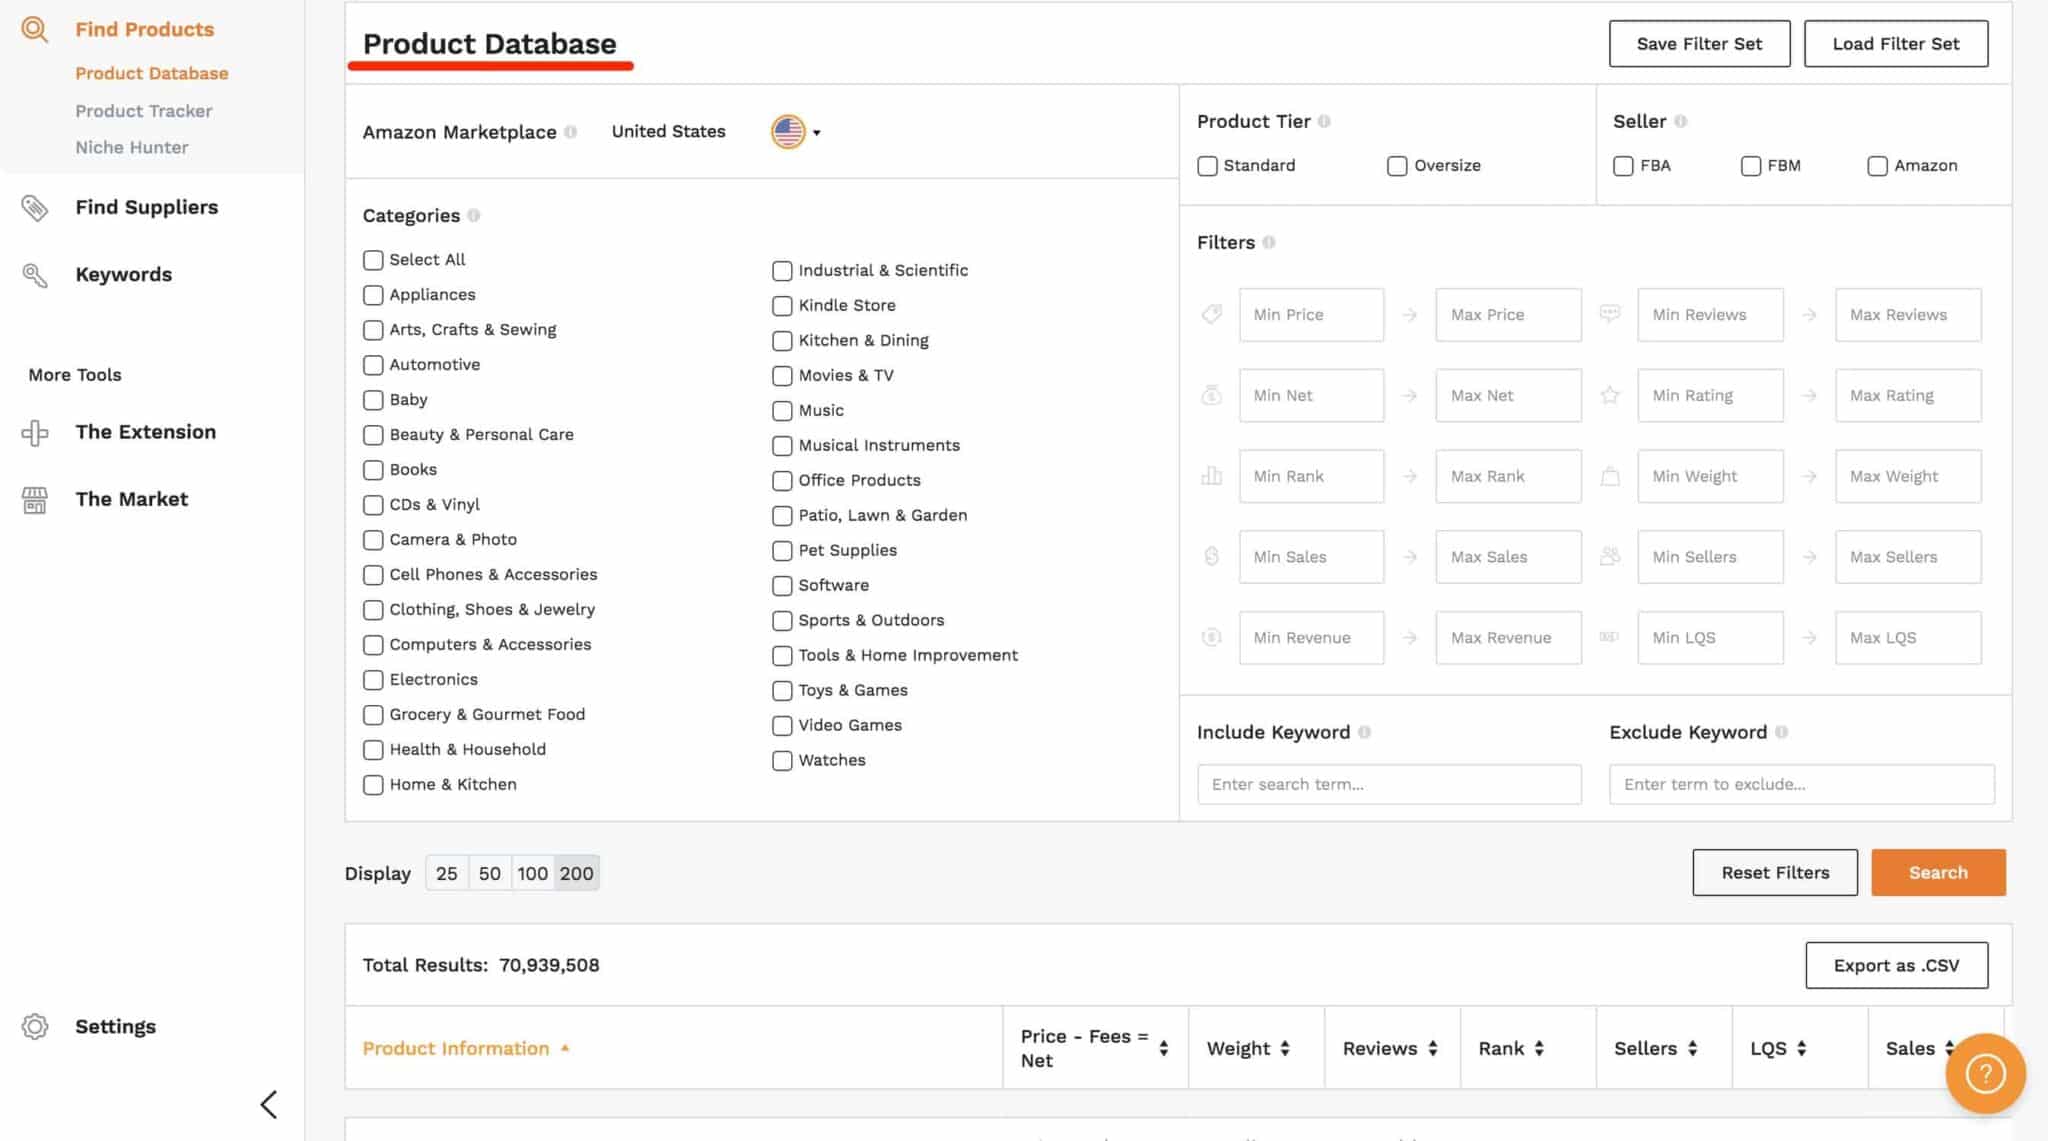Export results with Export as .CSV
Image resolution: width=2048 pixels, height=1141 pixels.
(x=1896, y=966)
